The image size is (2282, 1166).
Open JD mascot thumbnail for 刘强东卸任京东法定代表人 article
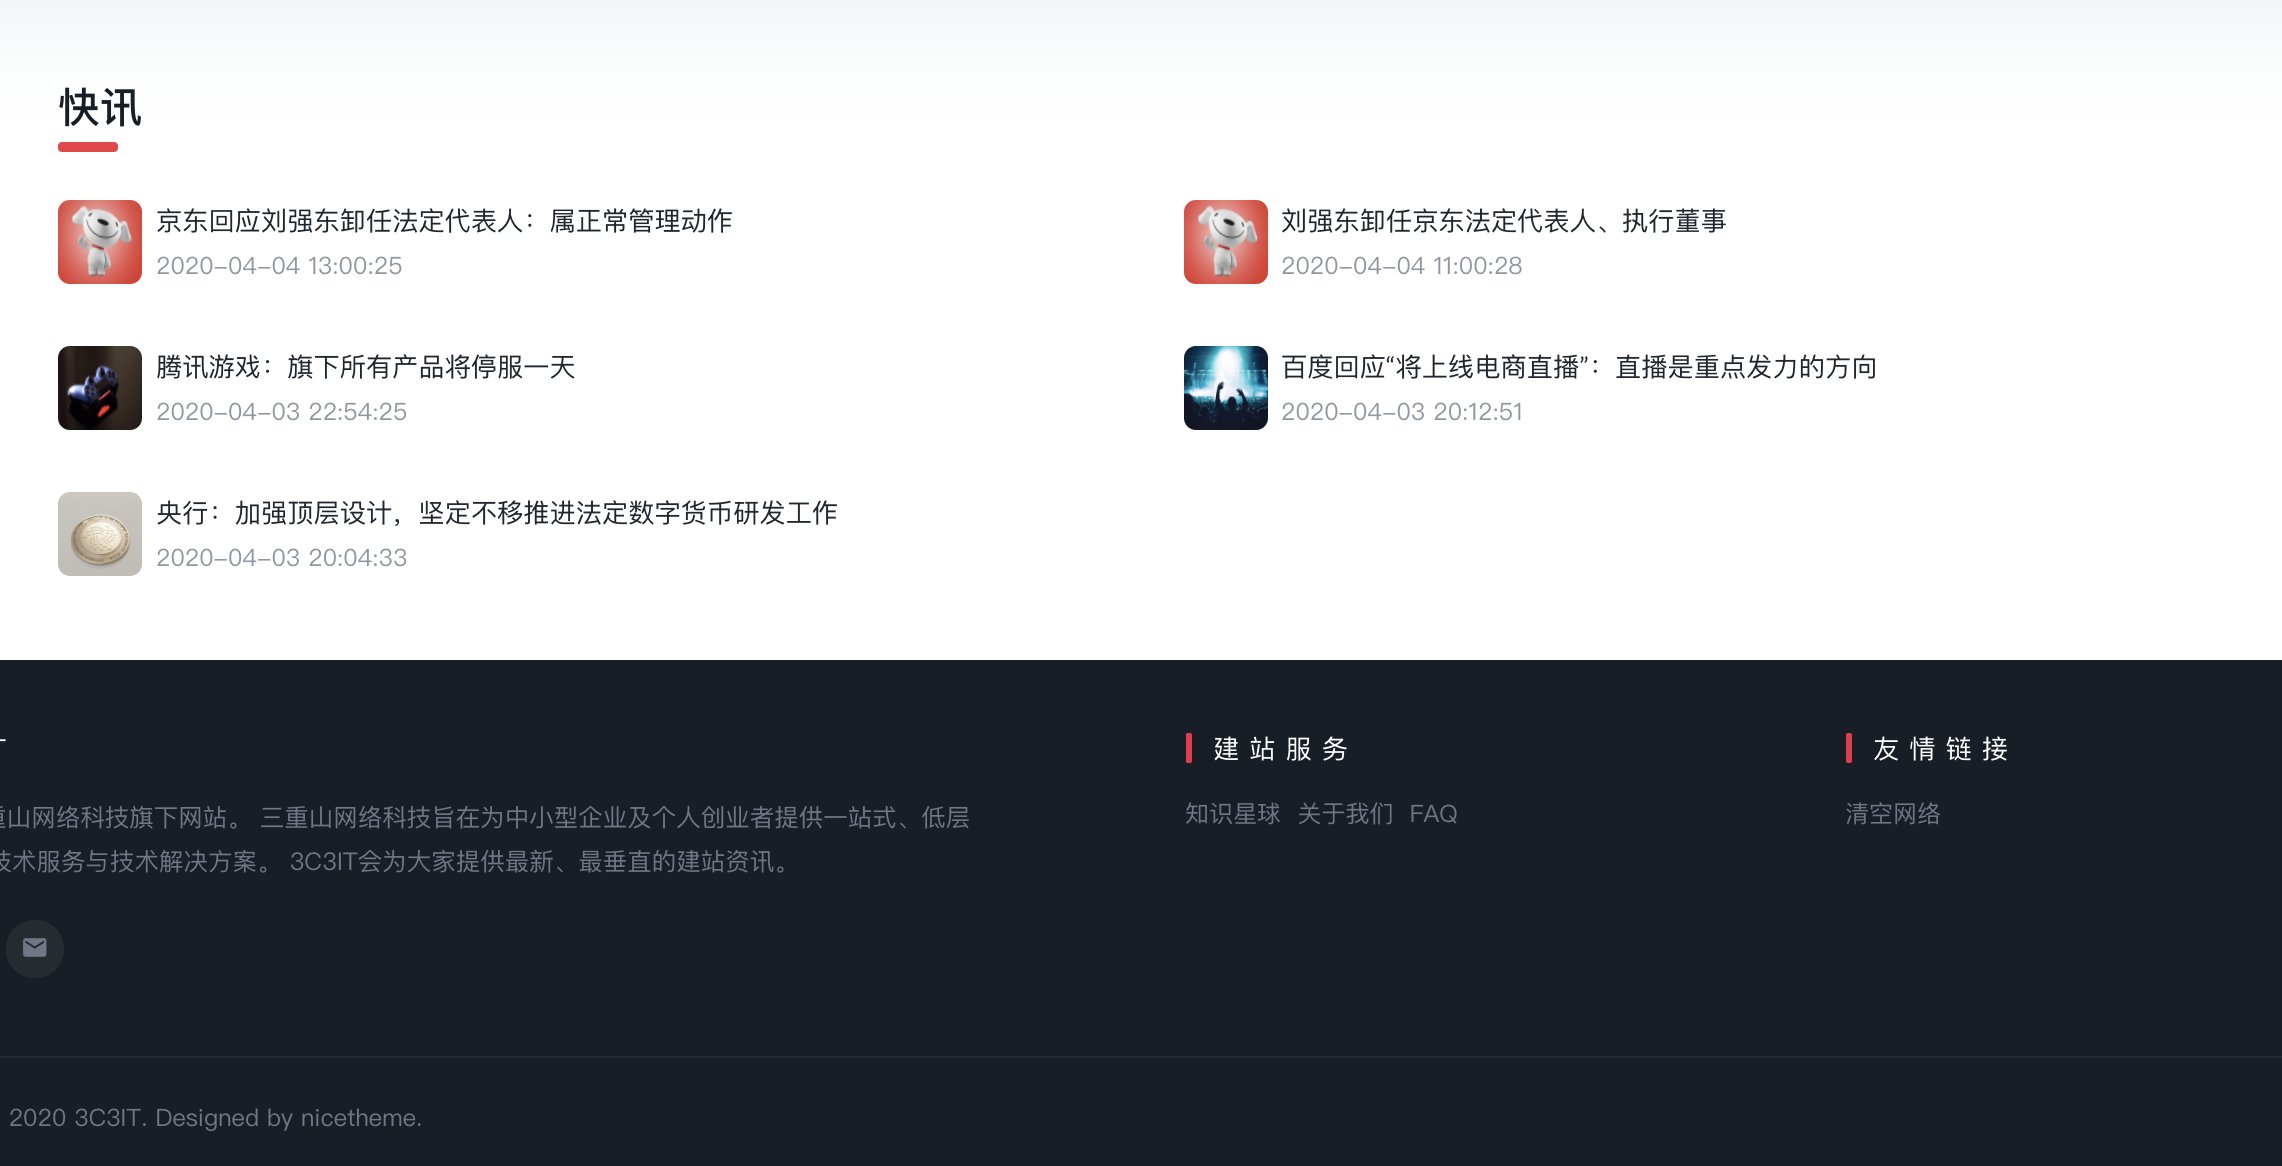coord(1226,242)
